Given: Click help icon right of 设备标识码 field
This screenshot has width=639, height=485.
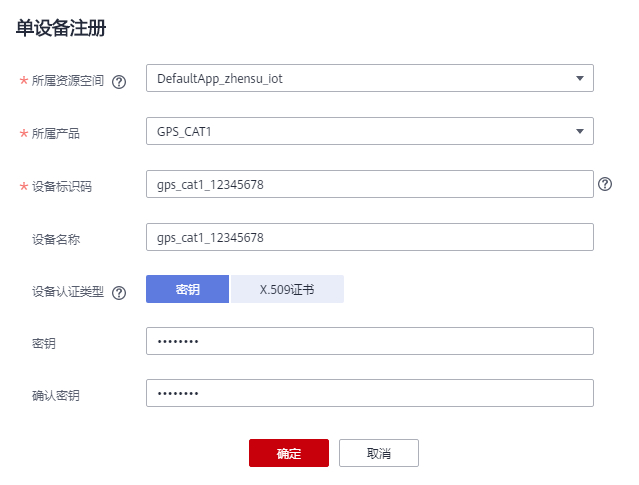Looking at the screenshot, I should [605, 184].
